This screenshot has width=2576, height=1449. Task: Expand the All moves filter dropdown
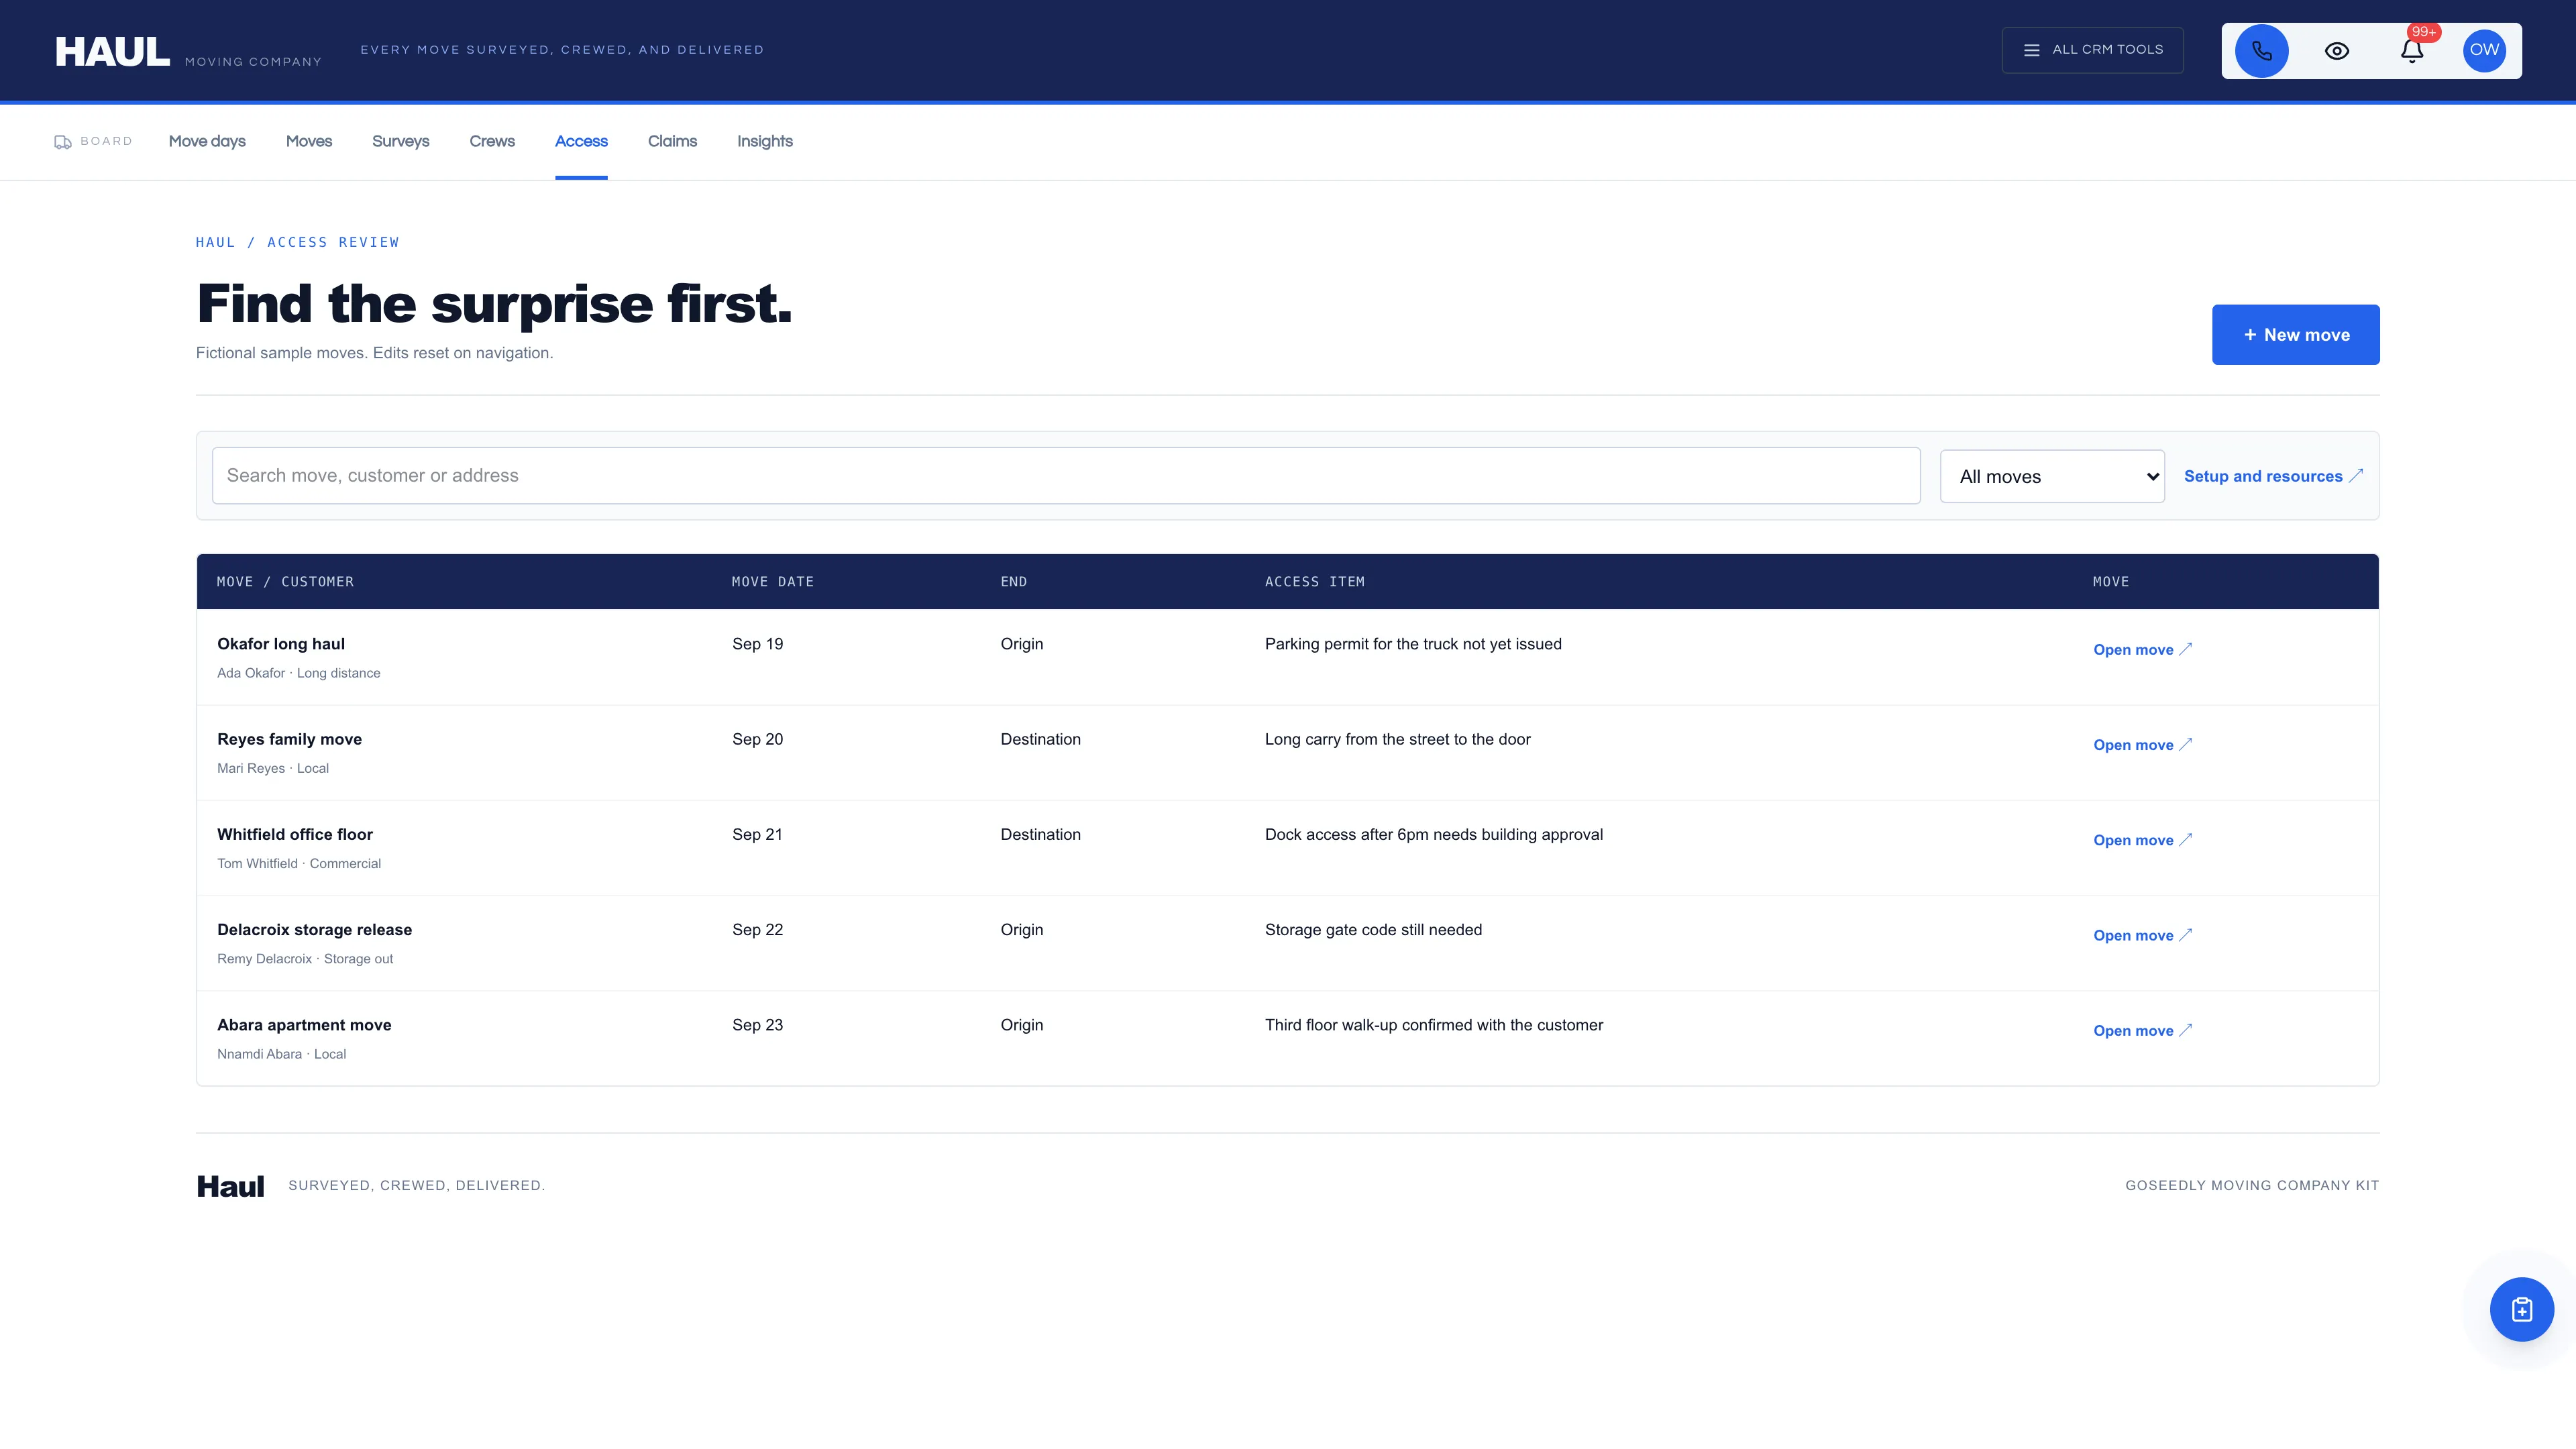click(2052, 477)
